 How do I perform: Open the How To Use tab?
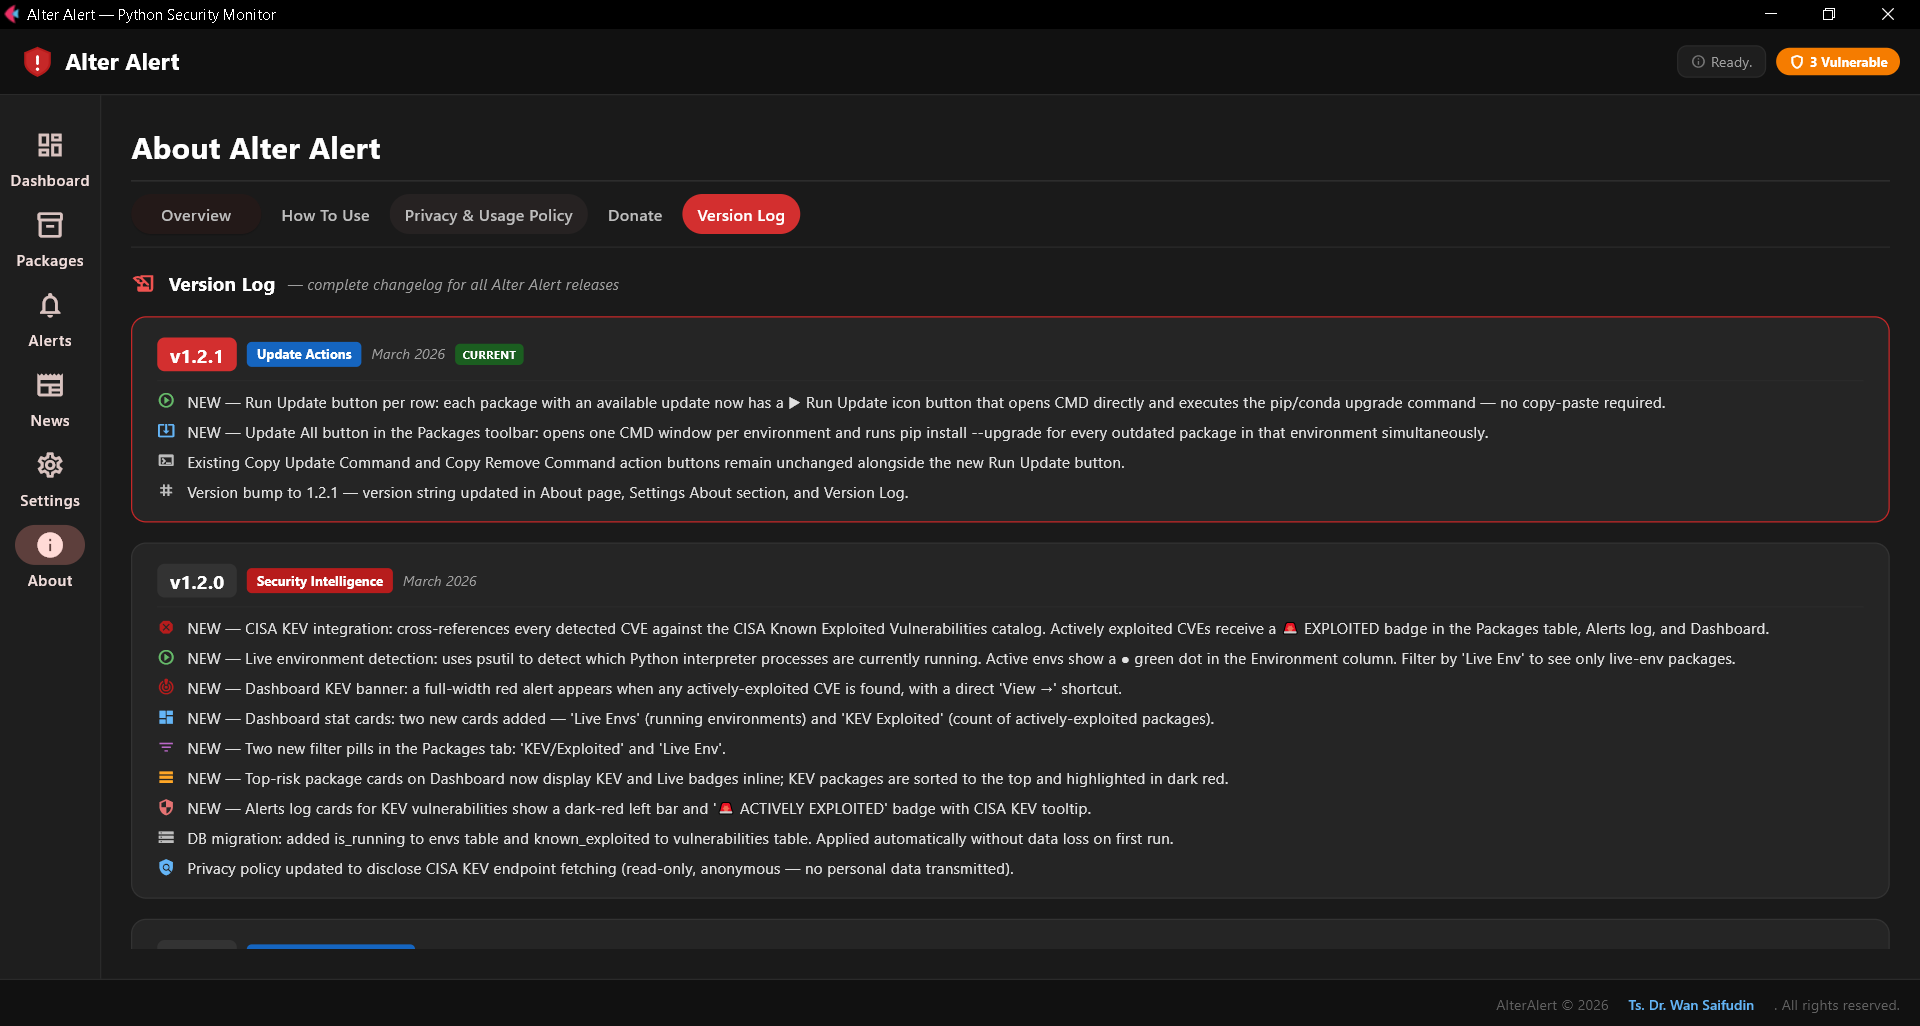[325, 215]
